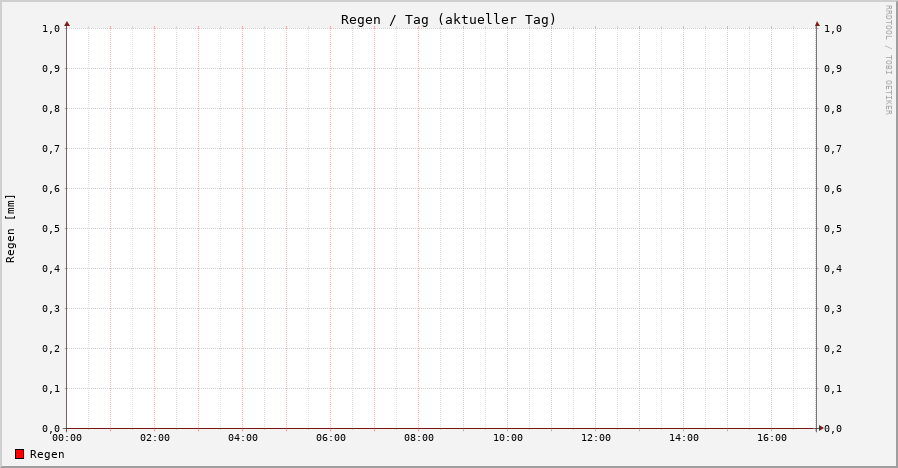
Task: Click the right axis value 1,0
Action: [833, 29]
